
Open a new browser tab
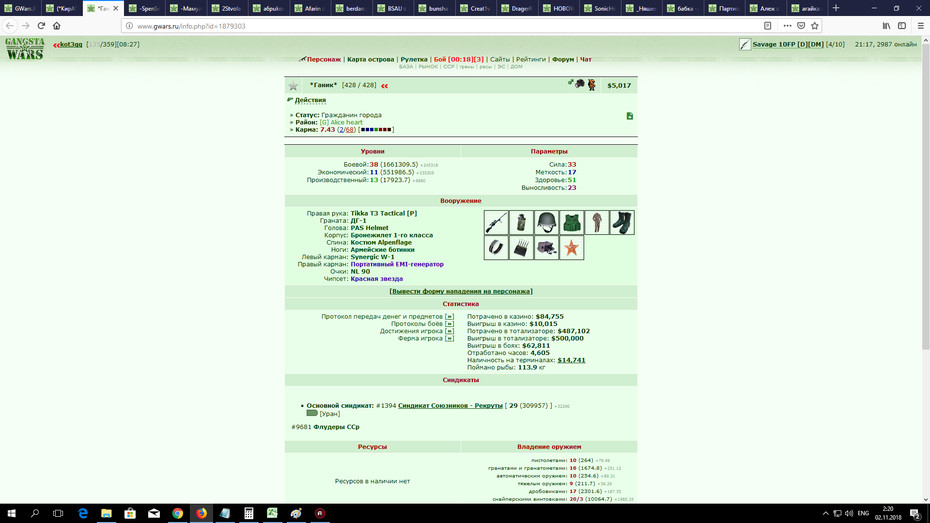pyautogui.click(x=836, y=8)
